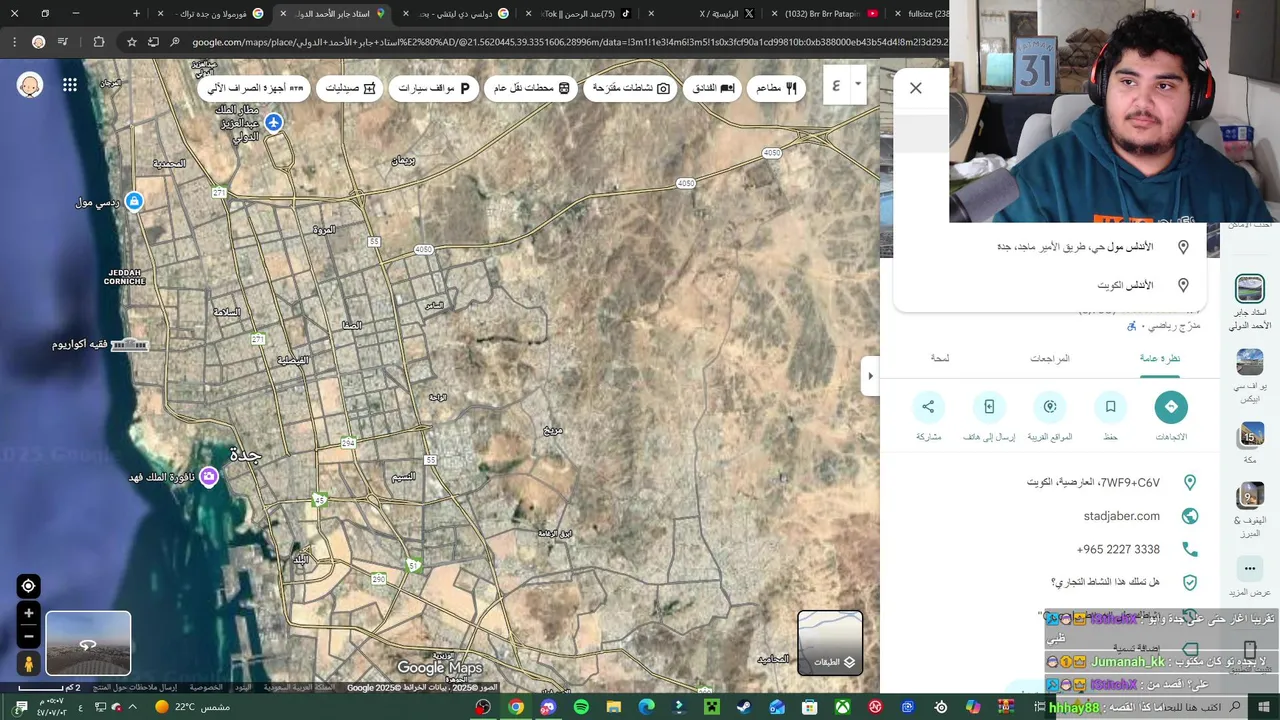
Task: Open the Xbox app in the taskbar
Action: 842,707
